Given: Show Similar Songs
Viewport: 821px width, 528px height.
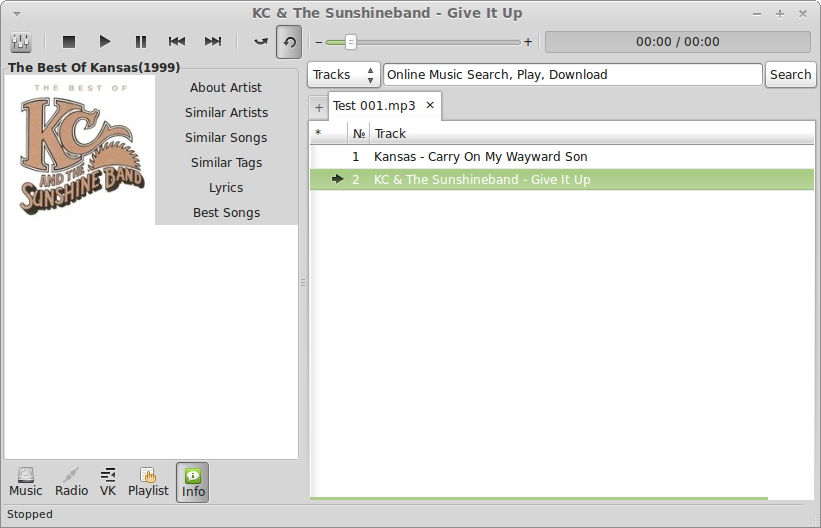Looking at the screenshot, I should coord(226,138).
